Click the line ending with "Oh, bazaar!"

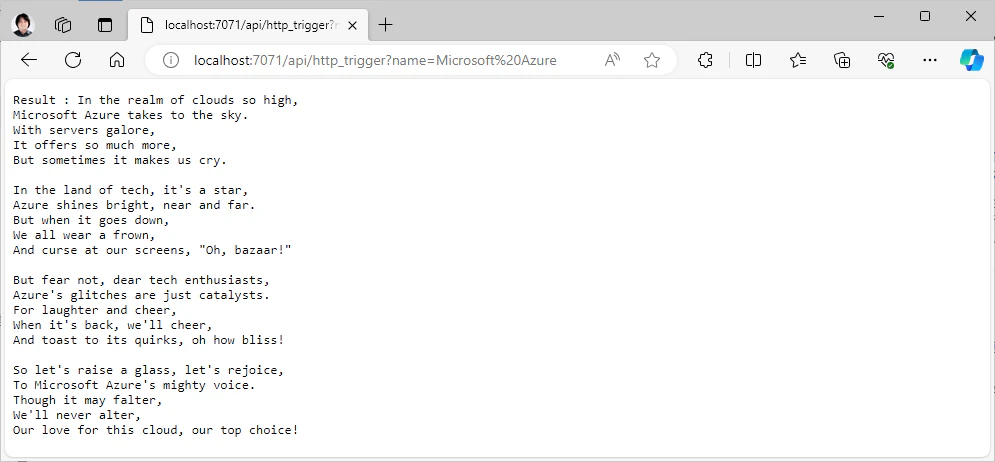[x=152, y=250]
